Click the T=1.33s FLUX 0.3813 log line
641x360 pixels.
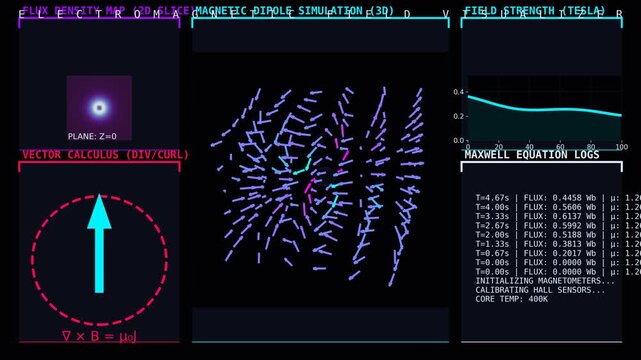[x=558, y=244]
